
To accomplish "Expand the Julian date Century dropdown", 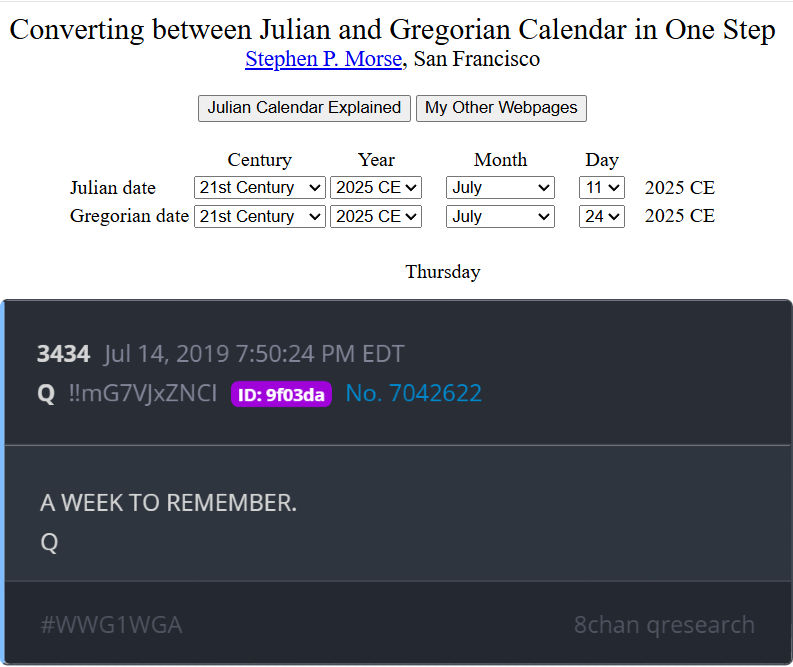I will coord(260,187).
